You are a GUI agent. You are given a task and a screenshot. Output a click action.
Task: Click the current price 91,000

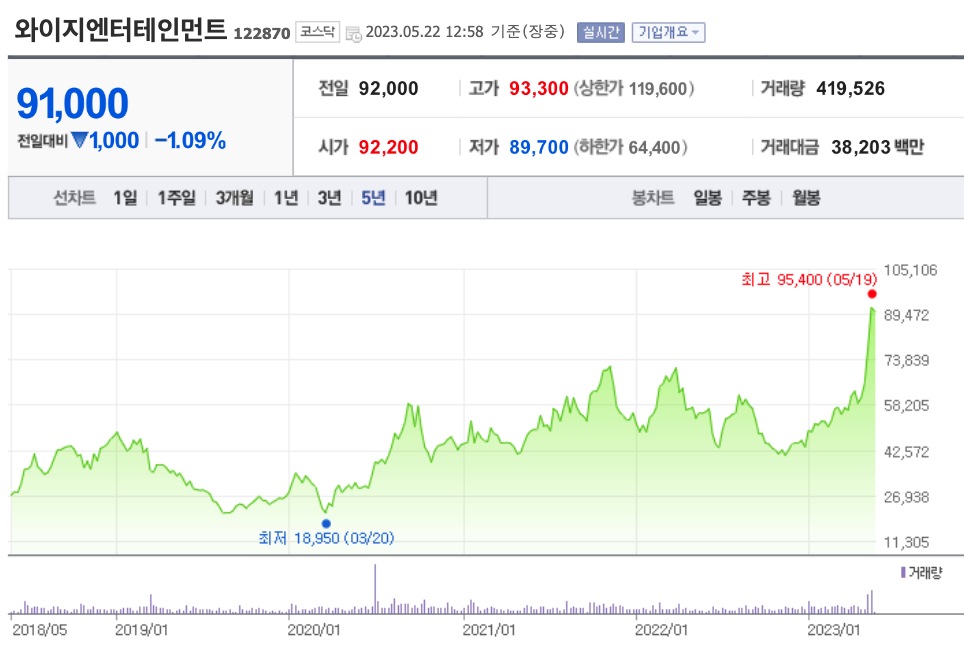tap(73, 103)
